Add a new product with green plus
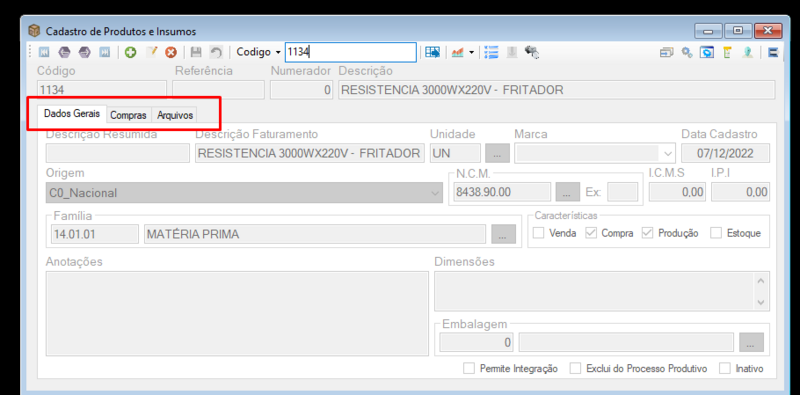The width and height of the screenshot is (800, 395). click(131, 52)
